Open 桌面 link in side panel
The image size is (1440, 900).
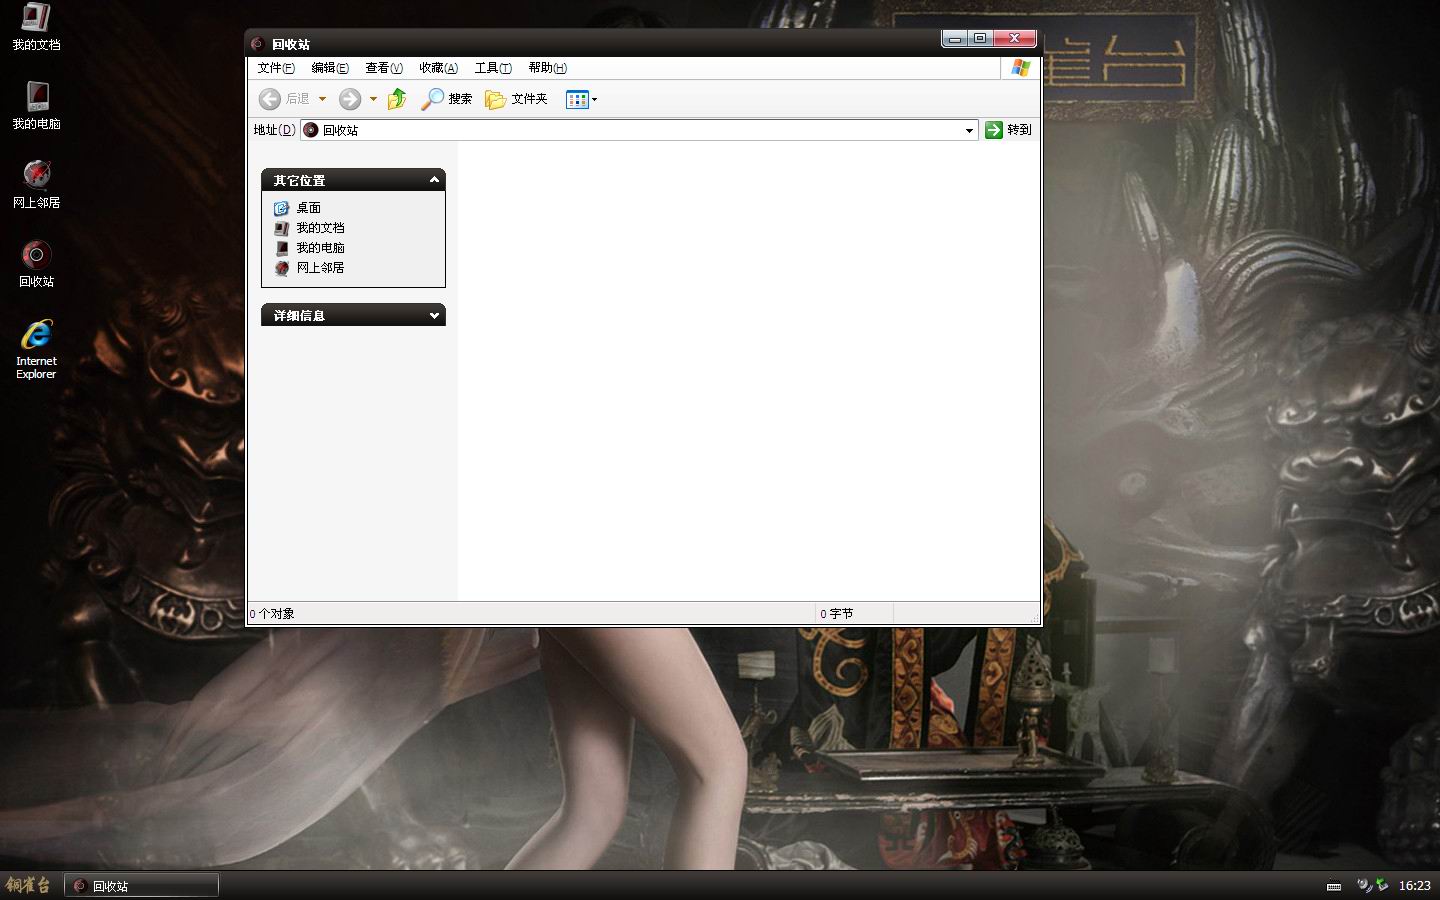click(298, 208)
